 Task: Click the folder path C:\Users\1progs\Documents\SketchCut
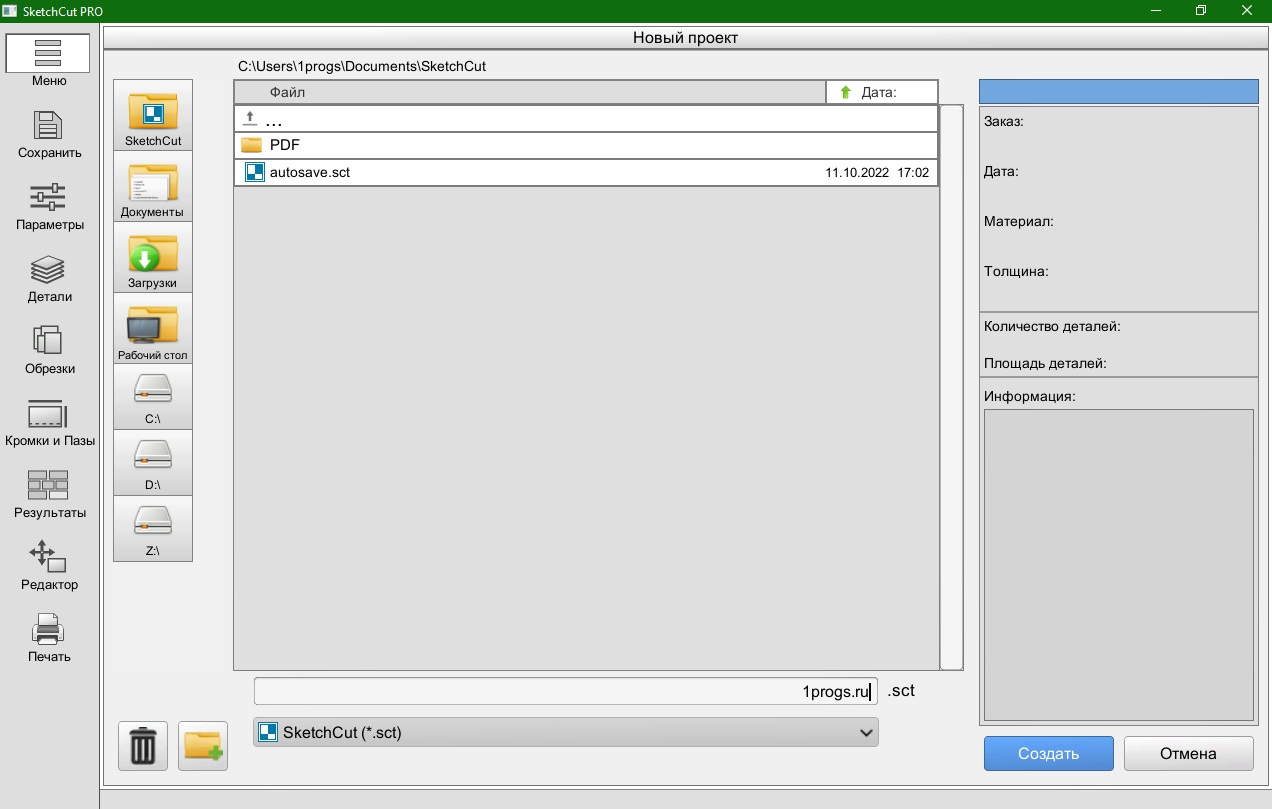tap(362, 66)
